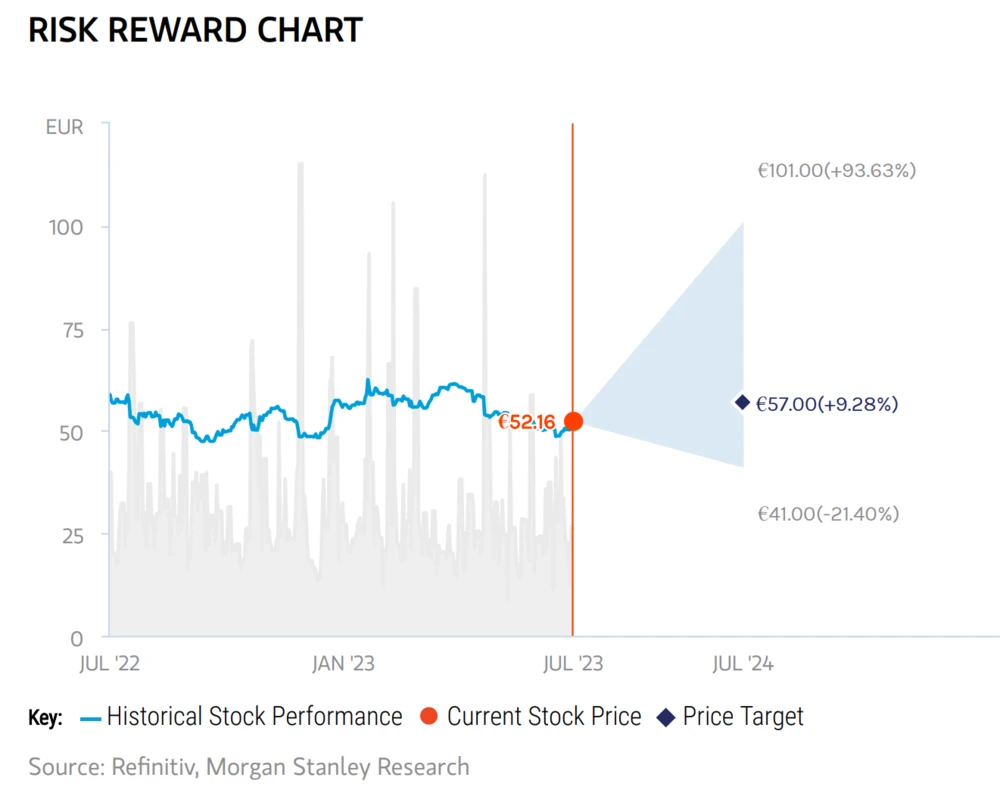The image size is (1000, 793).
Task: Click the navy price target diamond on chart
Action: pos(742,402)
